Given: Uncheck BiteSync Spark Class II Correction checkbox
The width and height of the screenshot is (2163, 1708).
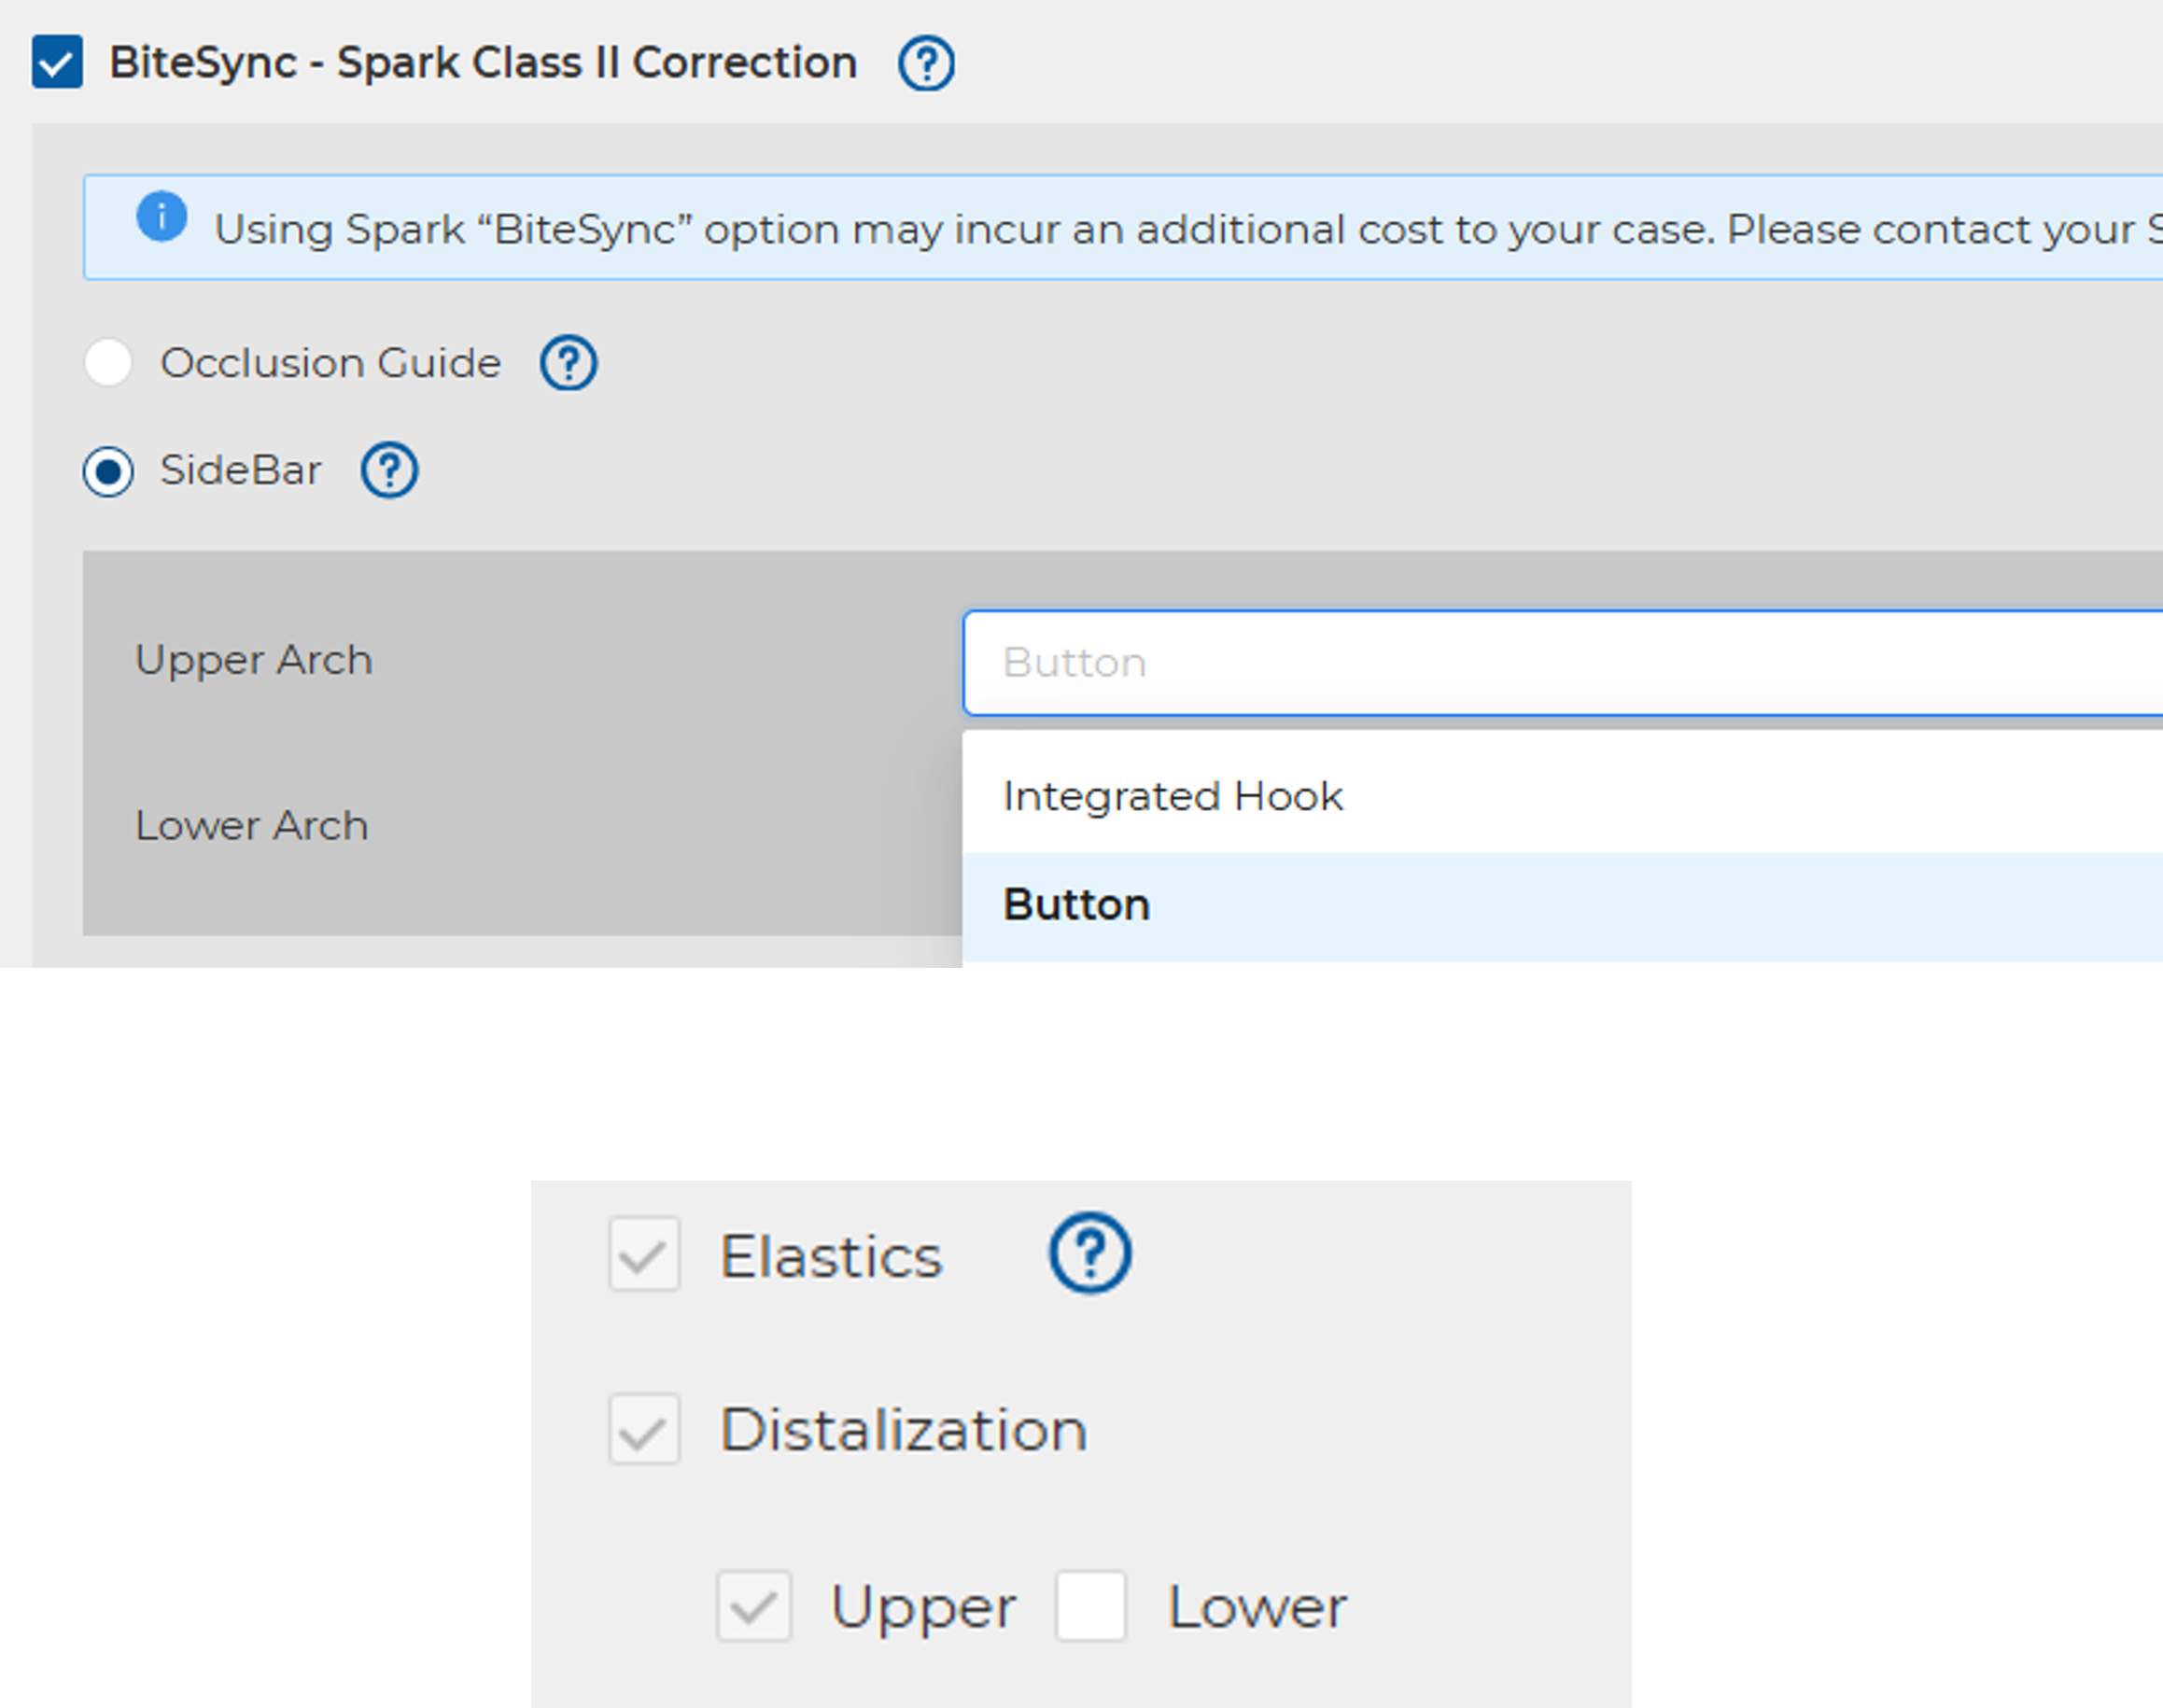Looking at the screenshot, I should point(57,62).
